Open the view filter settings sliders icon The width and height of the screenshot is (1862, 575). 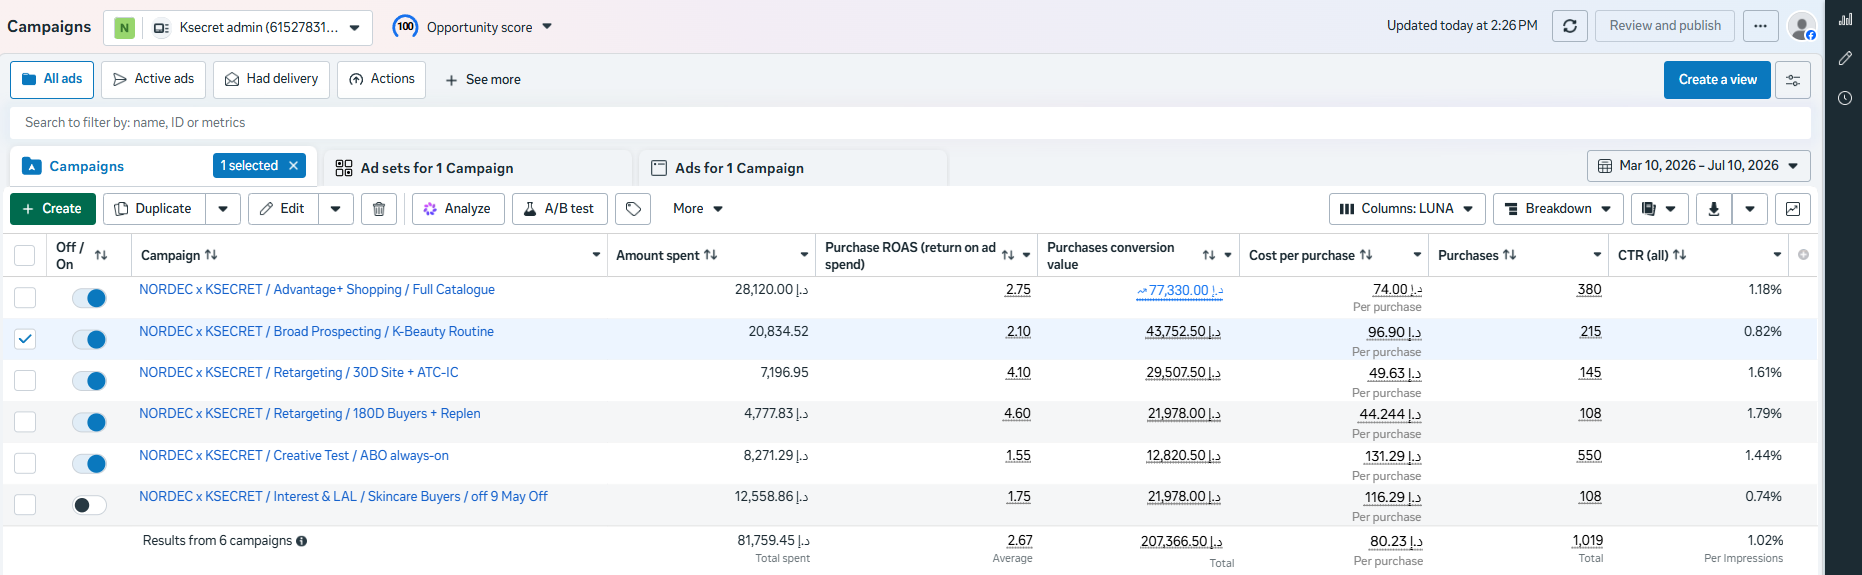[1793, 80]
